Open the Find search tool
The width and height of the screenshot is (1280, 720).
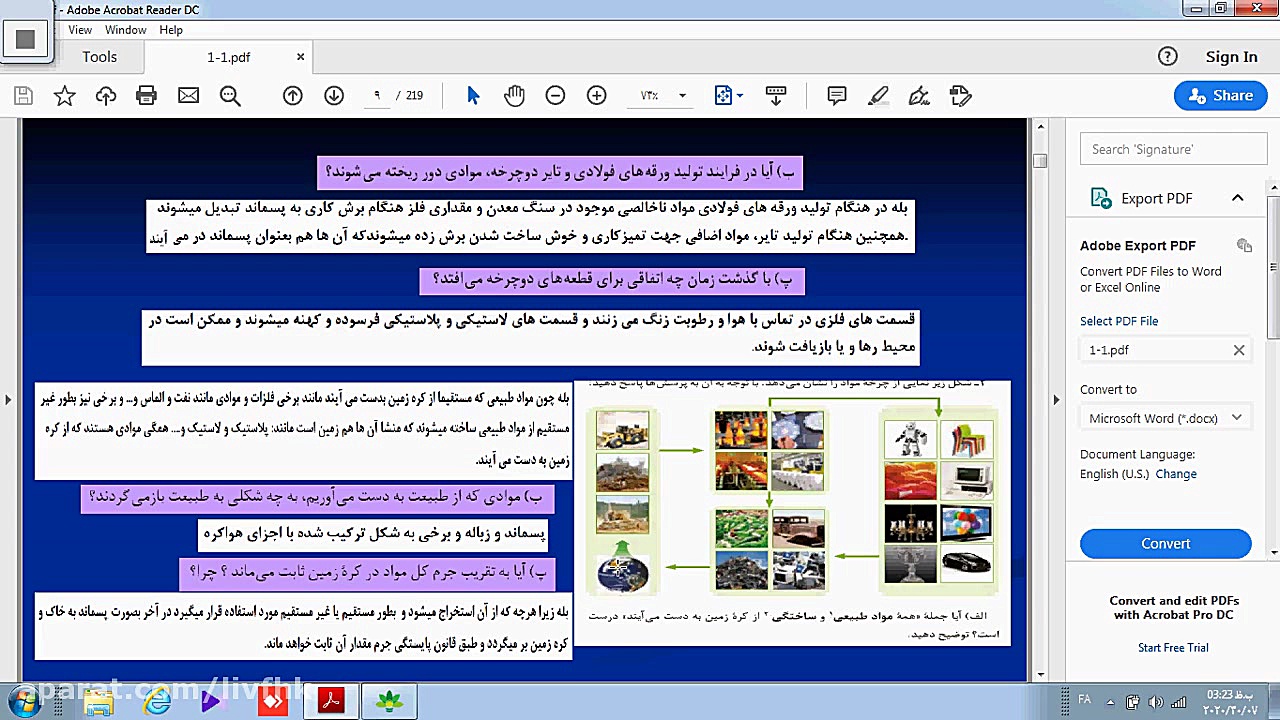[x=230, y=95]
